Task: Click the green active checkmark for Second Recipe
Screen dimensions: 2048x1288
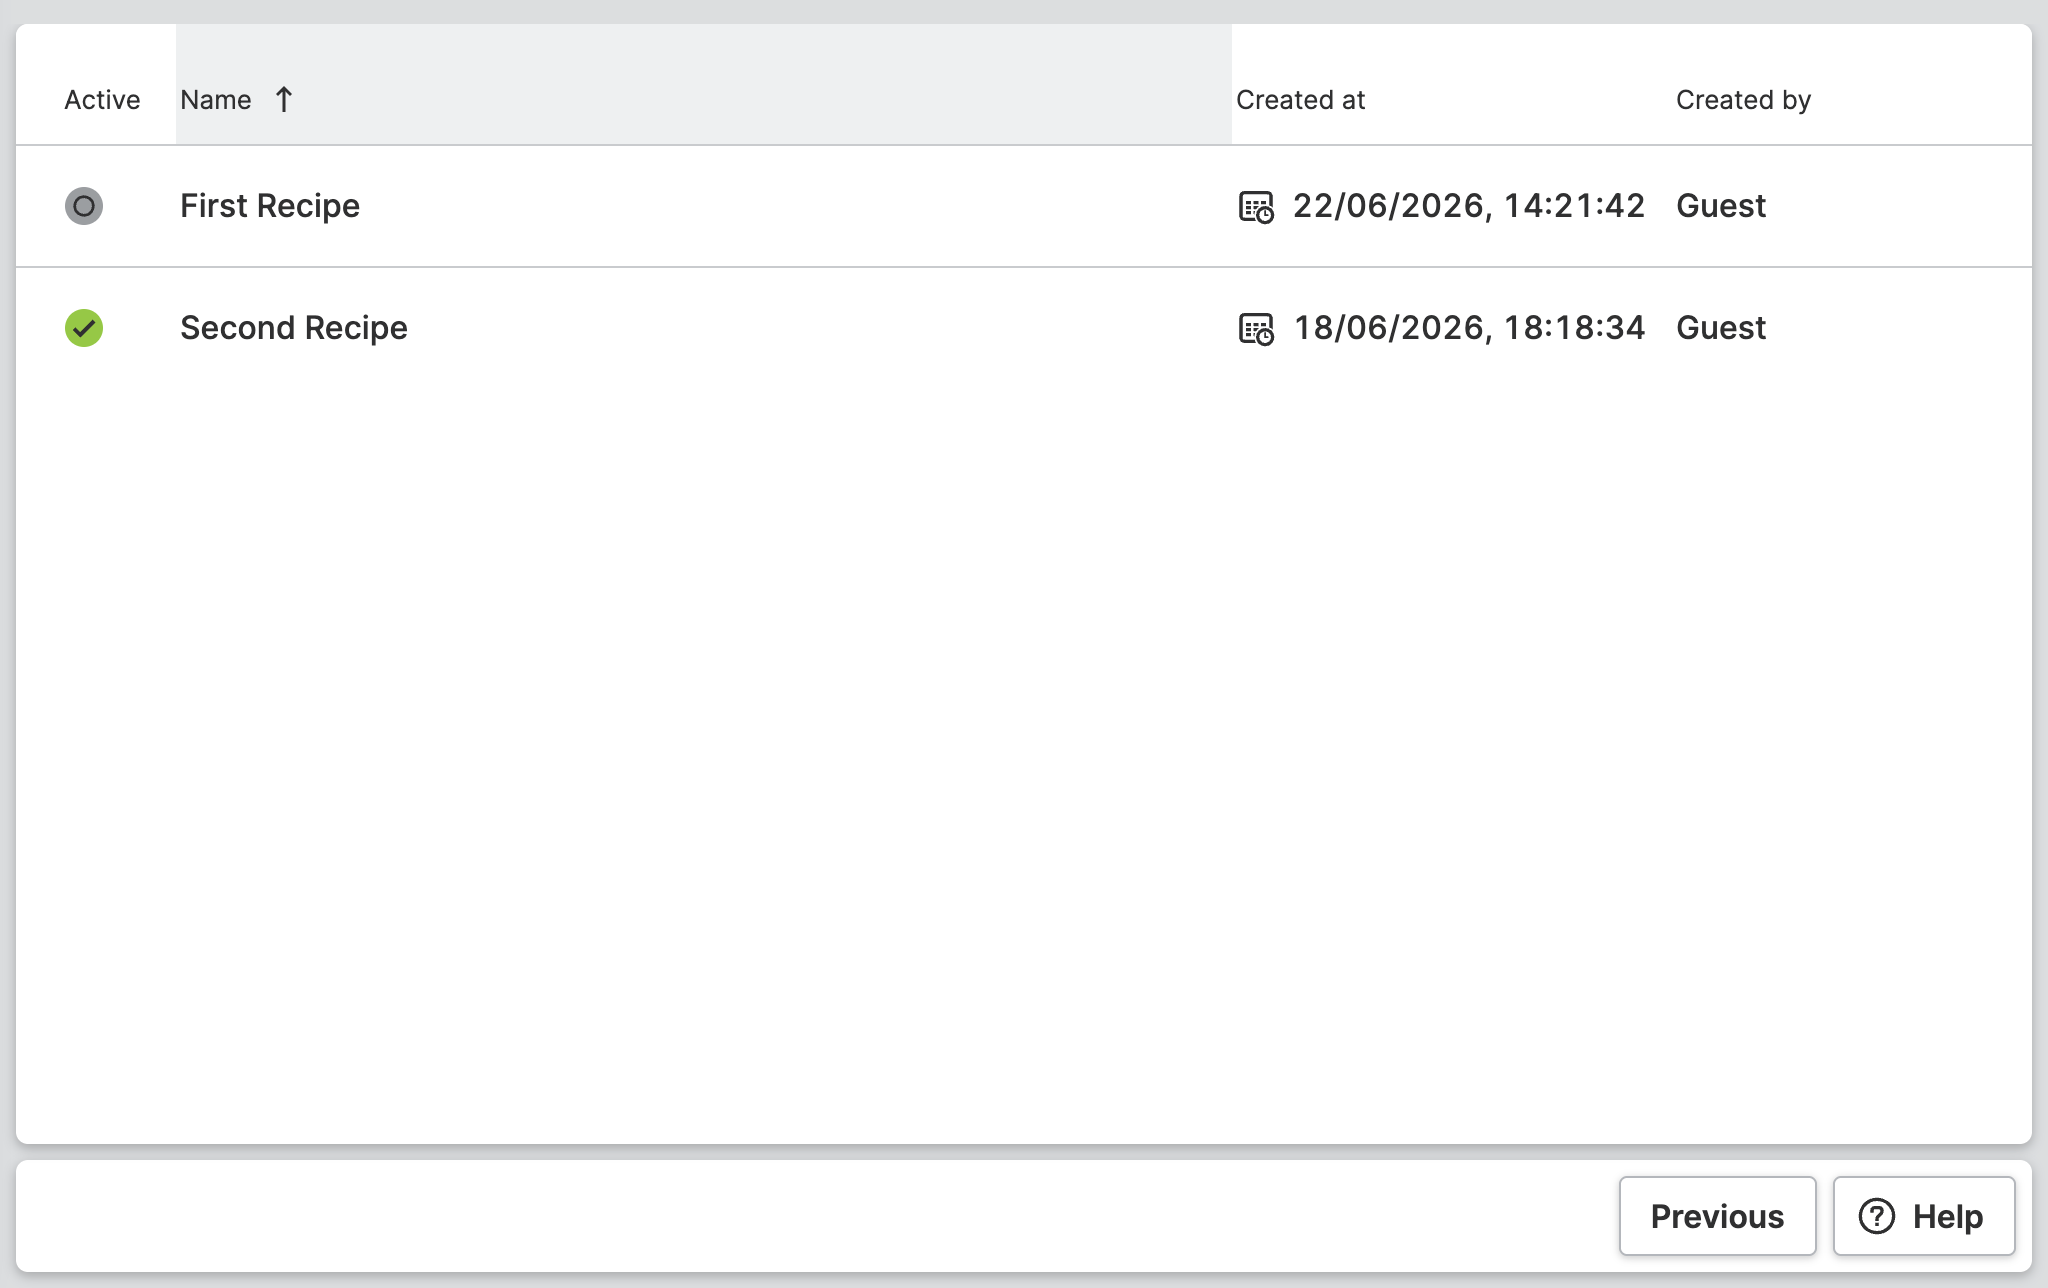Action: tap(84, 328)
